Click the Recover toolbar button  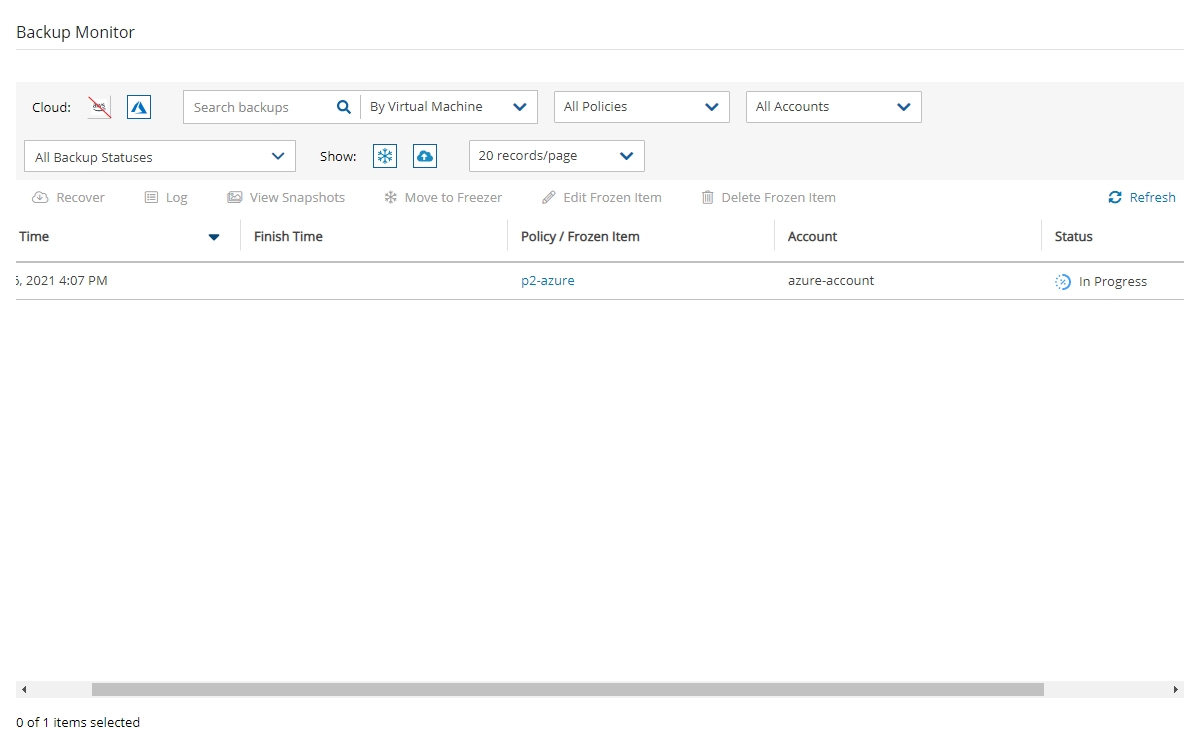[x=68, y=197]
